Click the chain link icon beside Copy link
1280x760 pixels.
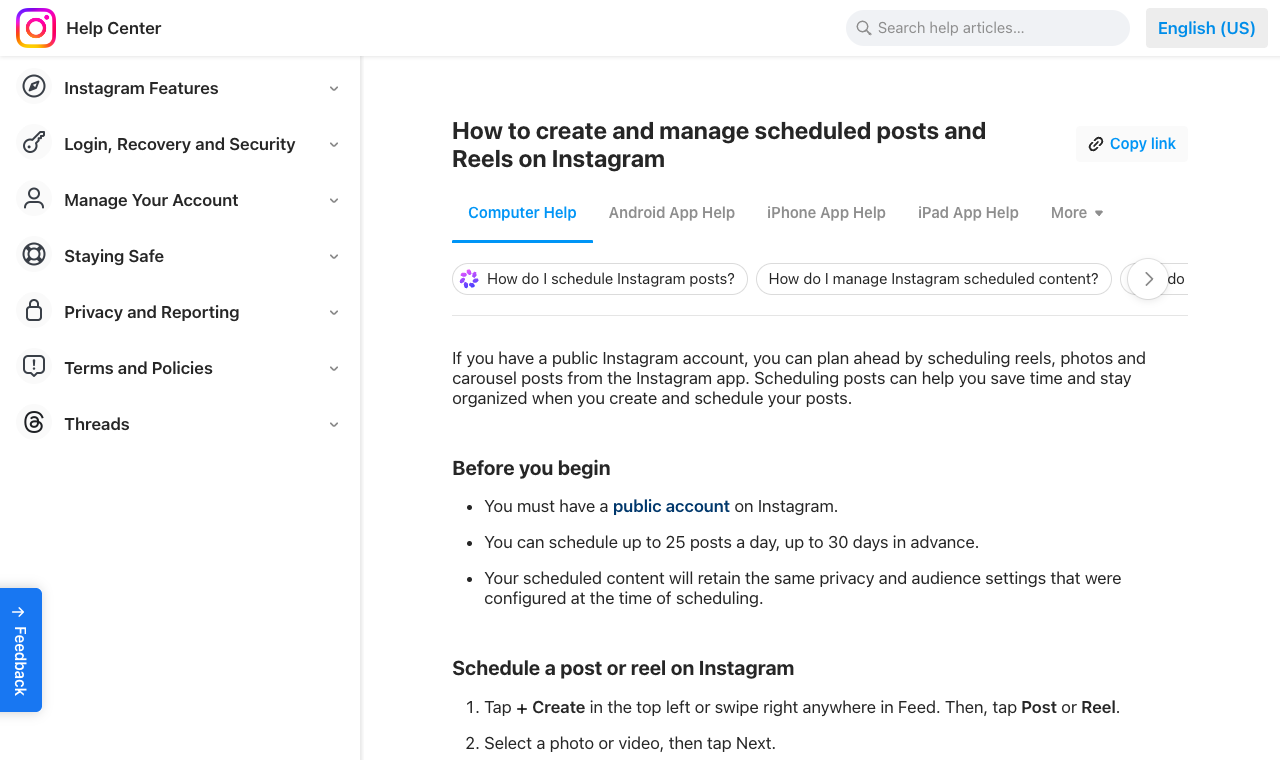[1096, 144]
